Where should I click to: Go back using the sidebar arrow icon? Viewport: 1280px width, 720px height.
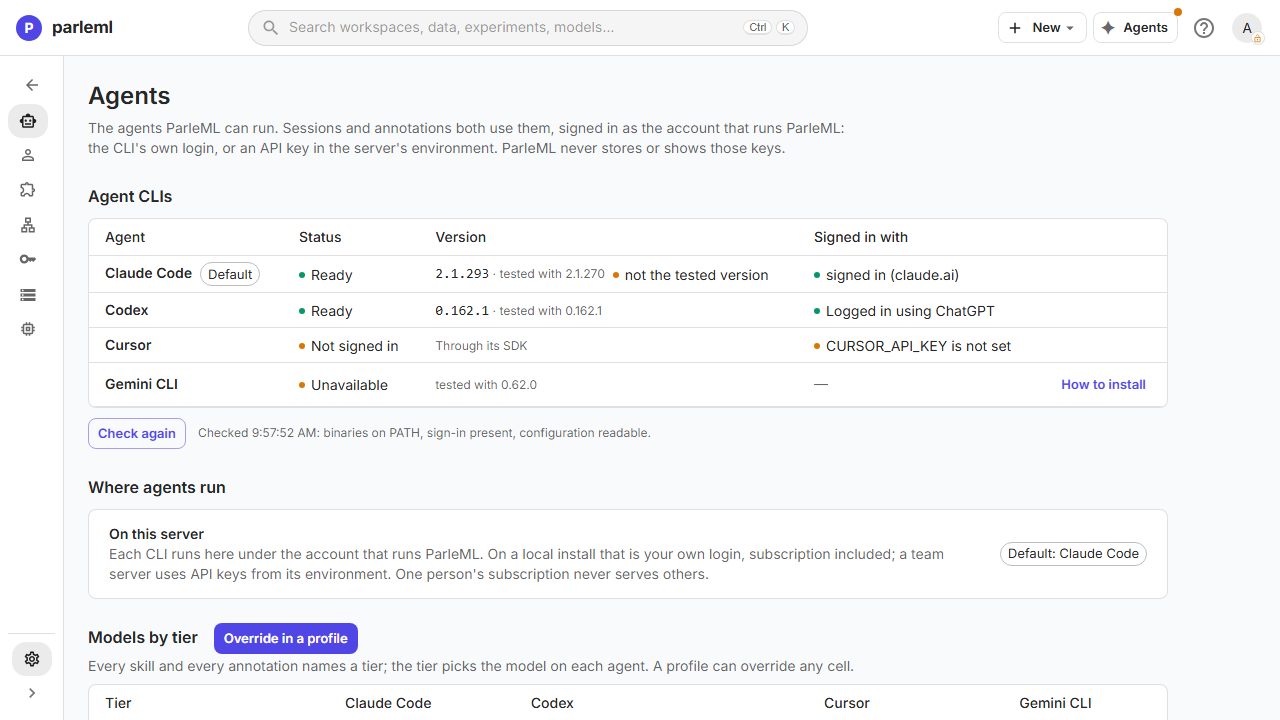[x=32, y=85]
